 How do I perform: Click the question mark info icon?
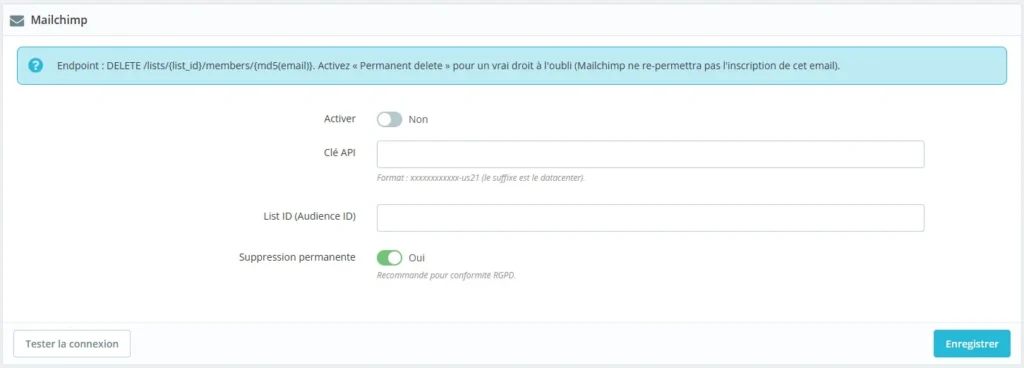pyautogui.click(x=36, y=65)
